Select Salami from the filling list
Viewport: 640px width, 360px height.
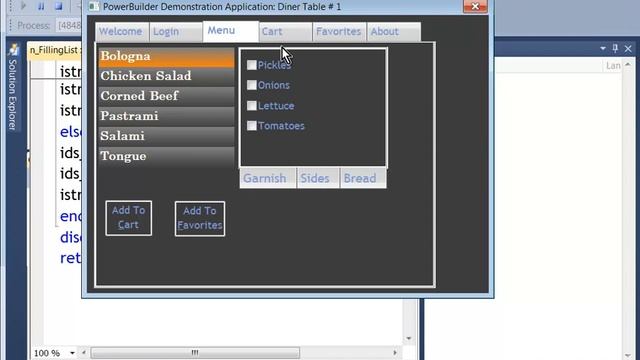(x=166, y=136)
